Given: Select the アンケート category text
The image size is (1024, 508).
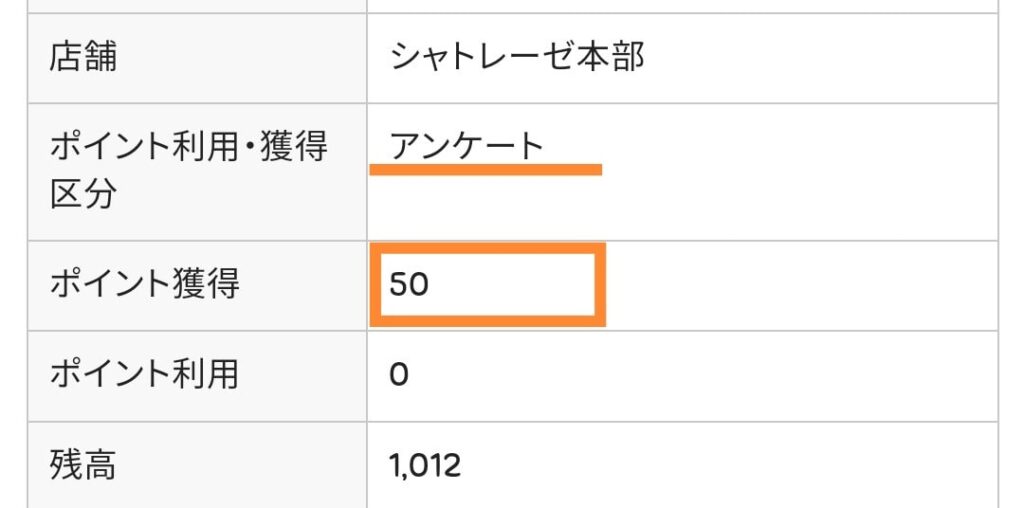Looking at the screenshot, I should 466,146.
